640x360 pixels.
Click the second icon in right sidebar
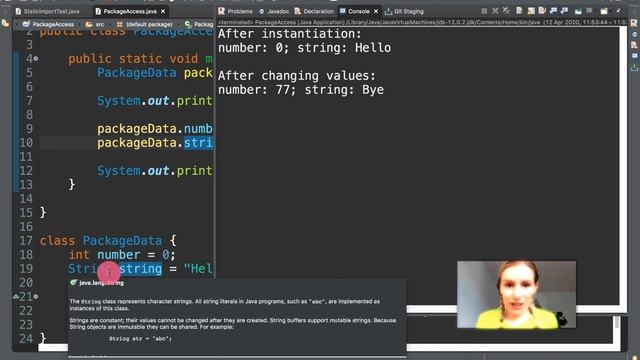(634, 34)
